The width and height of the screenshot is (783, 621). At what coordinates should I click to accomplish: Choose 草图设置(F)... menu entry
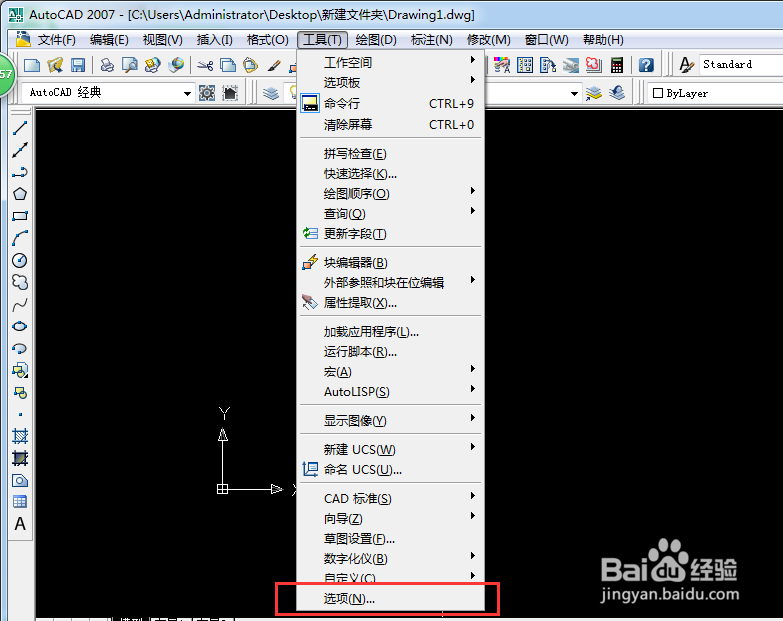[390, 539]
